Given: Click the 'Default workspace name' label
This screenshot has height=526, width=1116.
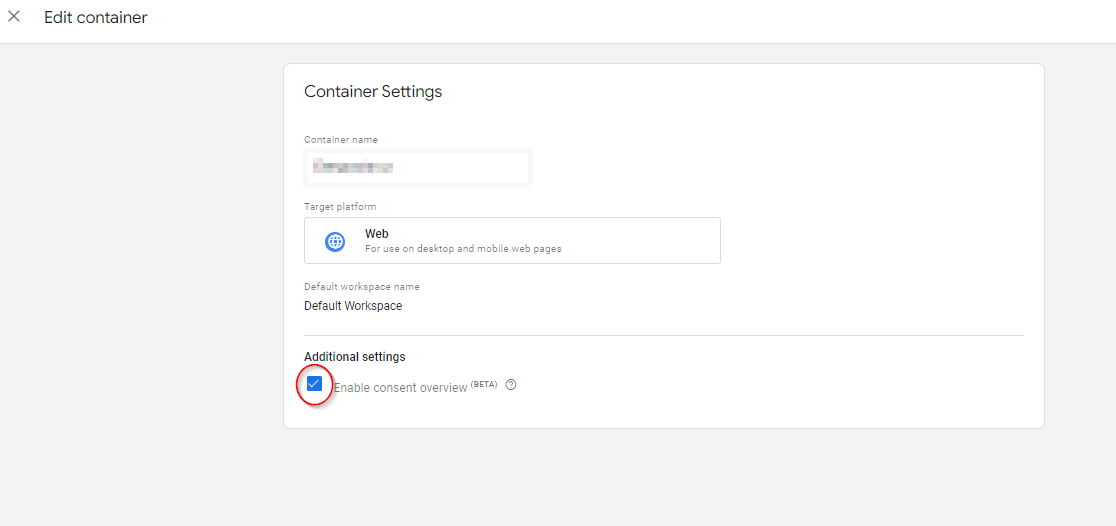Looking at the screenshot, I should tap(362, 287).
